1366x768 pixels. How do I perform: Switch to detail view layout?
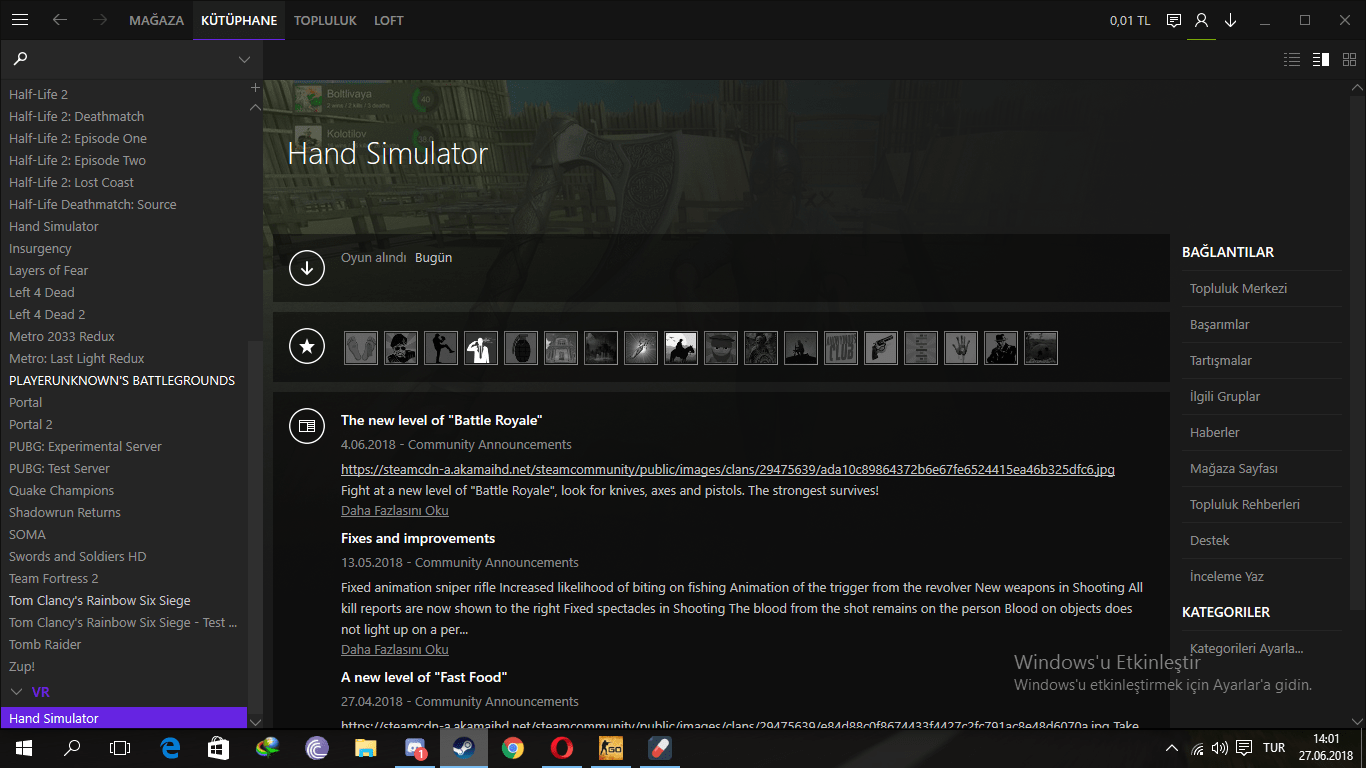pyautogui.click(x=1321, y=59)
